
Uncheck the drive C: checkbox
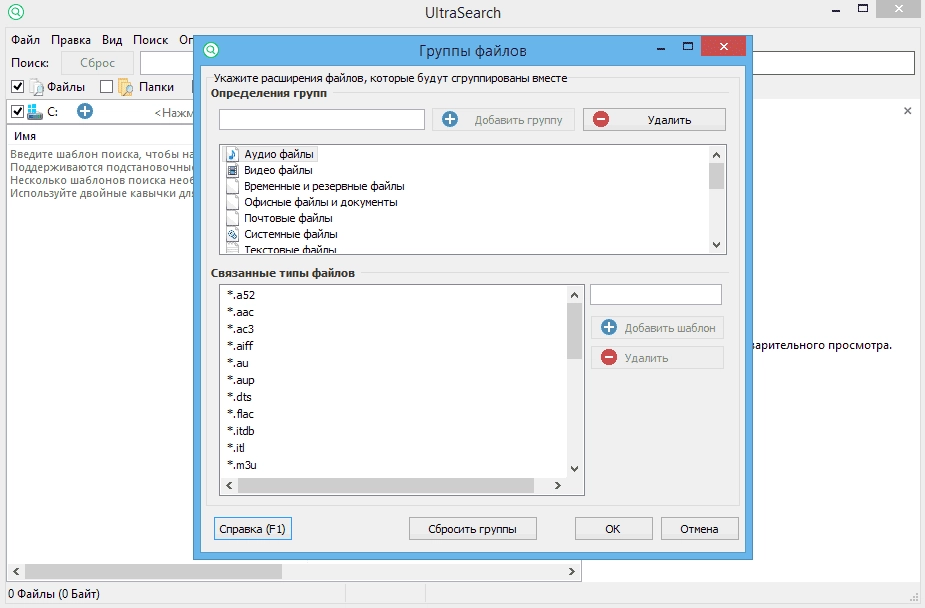18,111
